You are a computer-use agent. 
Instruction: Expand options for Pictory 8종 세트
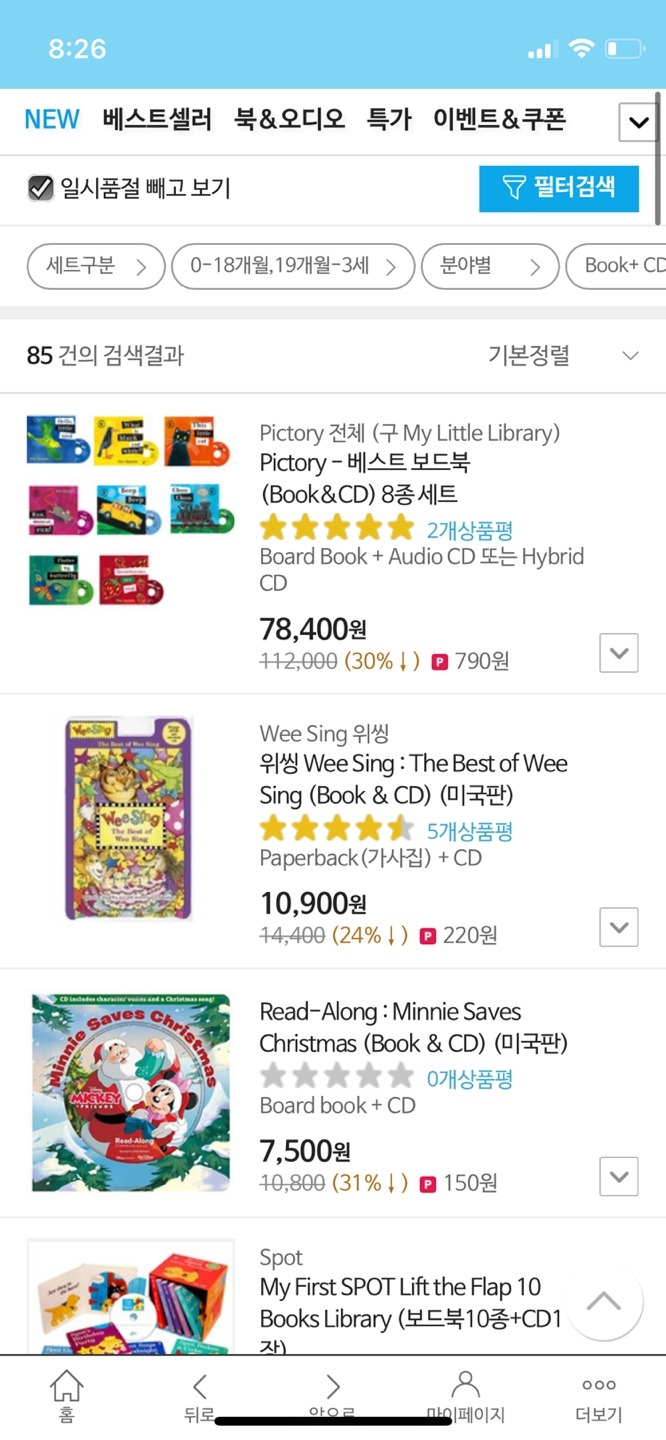[x=619, y=654]
